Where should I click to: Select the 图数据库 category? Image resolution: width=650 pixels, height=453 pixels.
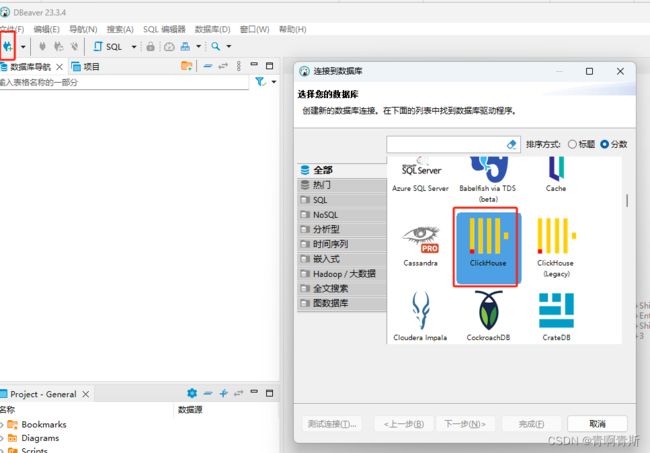tap(342, 303)
